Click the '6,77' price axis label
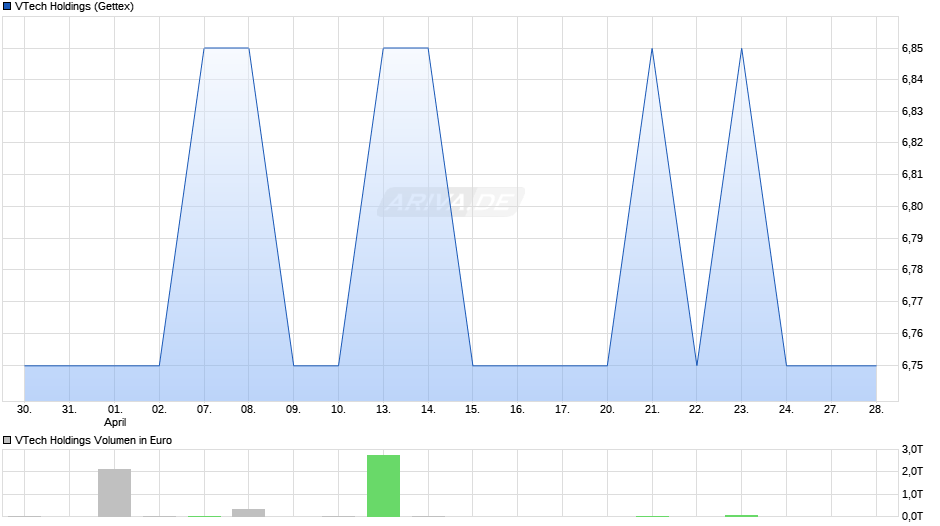940x526 pixels. 912,302
